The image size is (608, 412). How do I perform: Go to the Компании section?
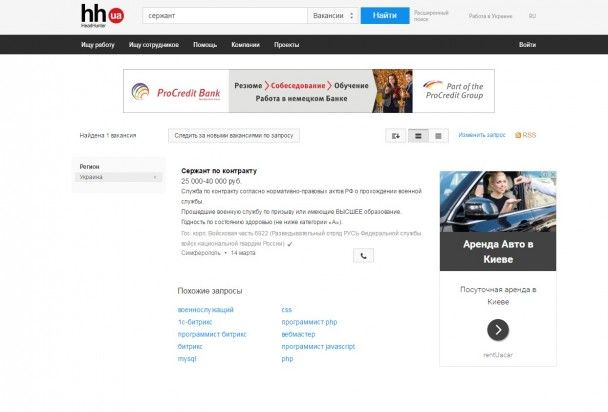point(245,45)
